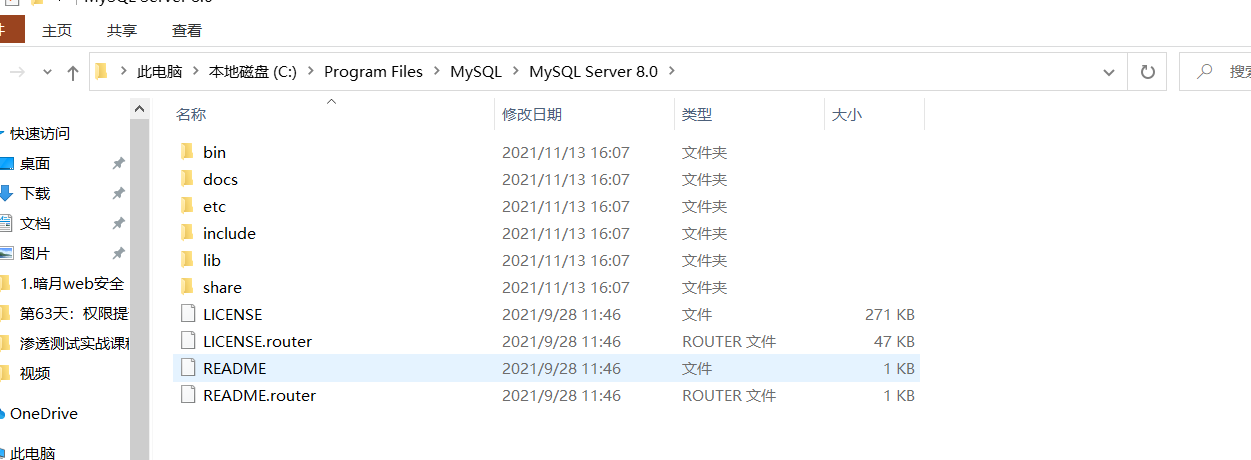The width and height of the screenshot is (1251, 460).
Task: Refresh the current folder view
Action: [x=1148, y=72]
